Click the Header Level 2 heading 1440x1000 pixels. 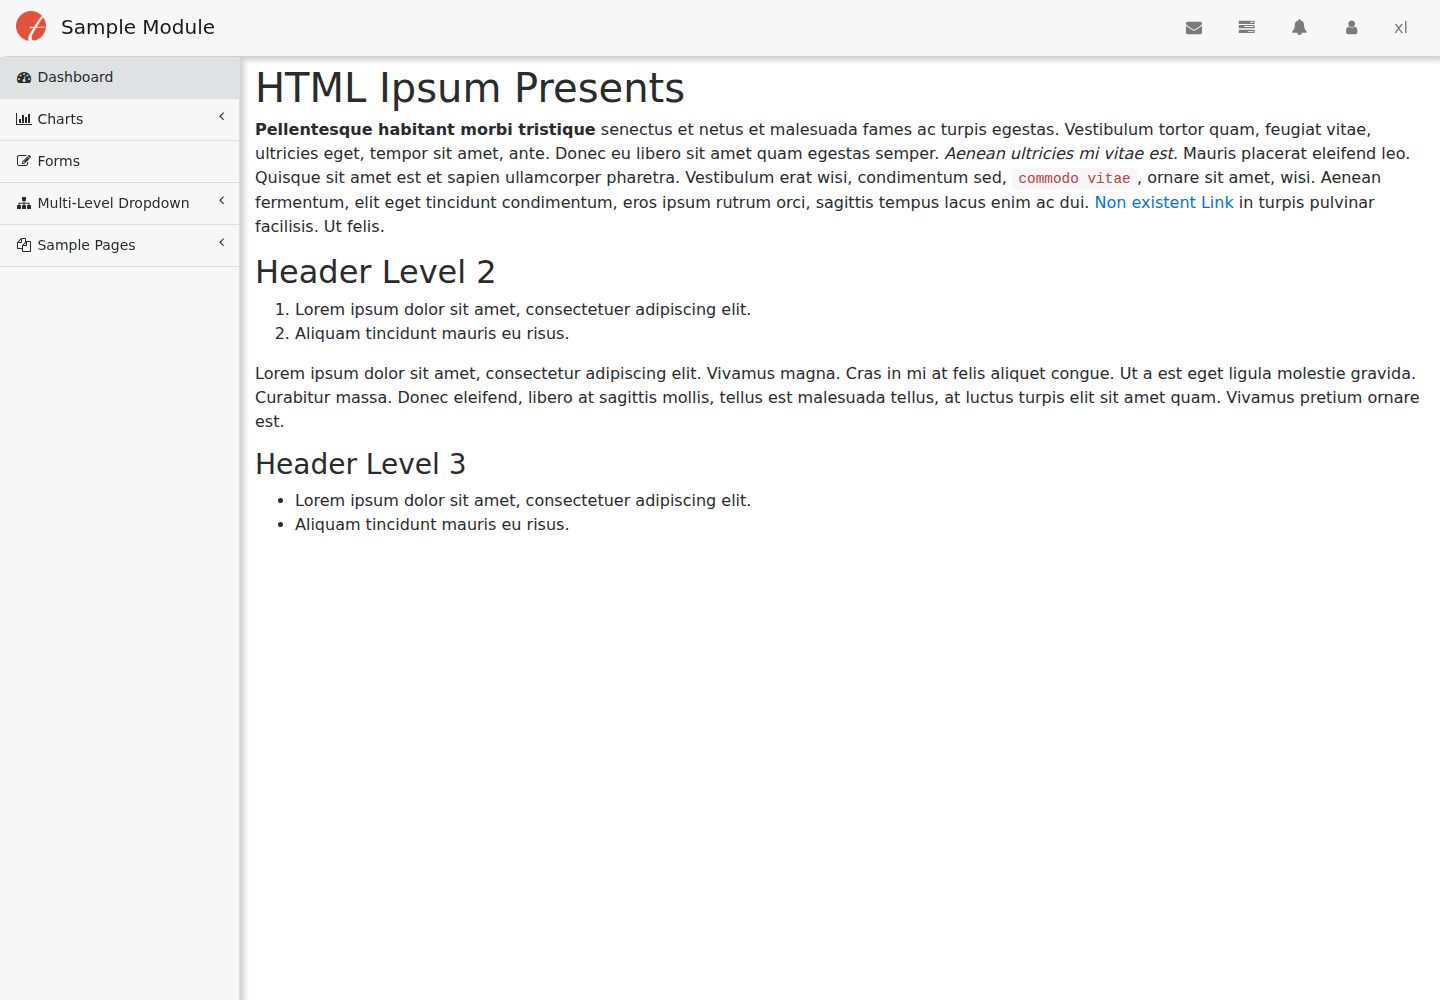[x=375, y=272]
